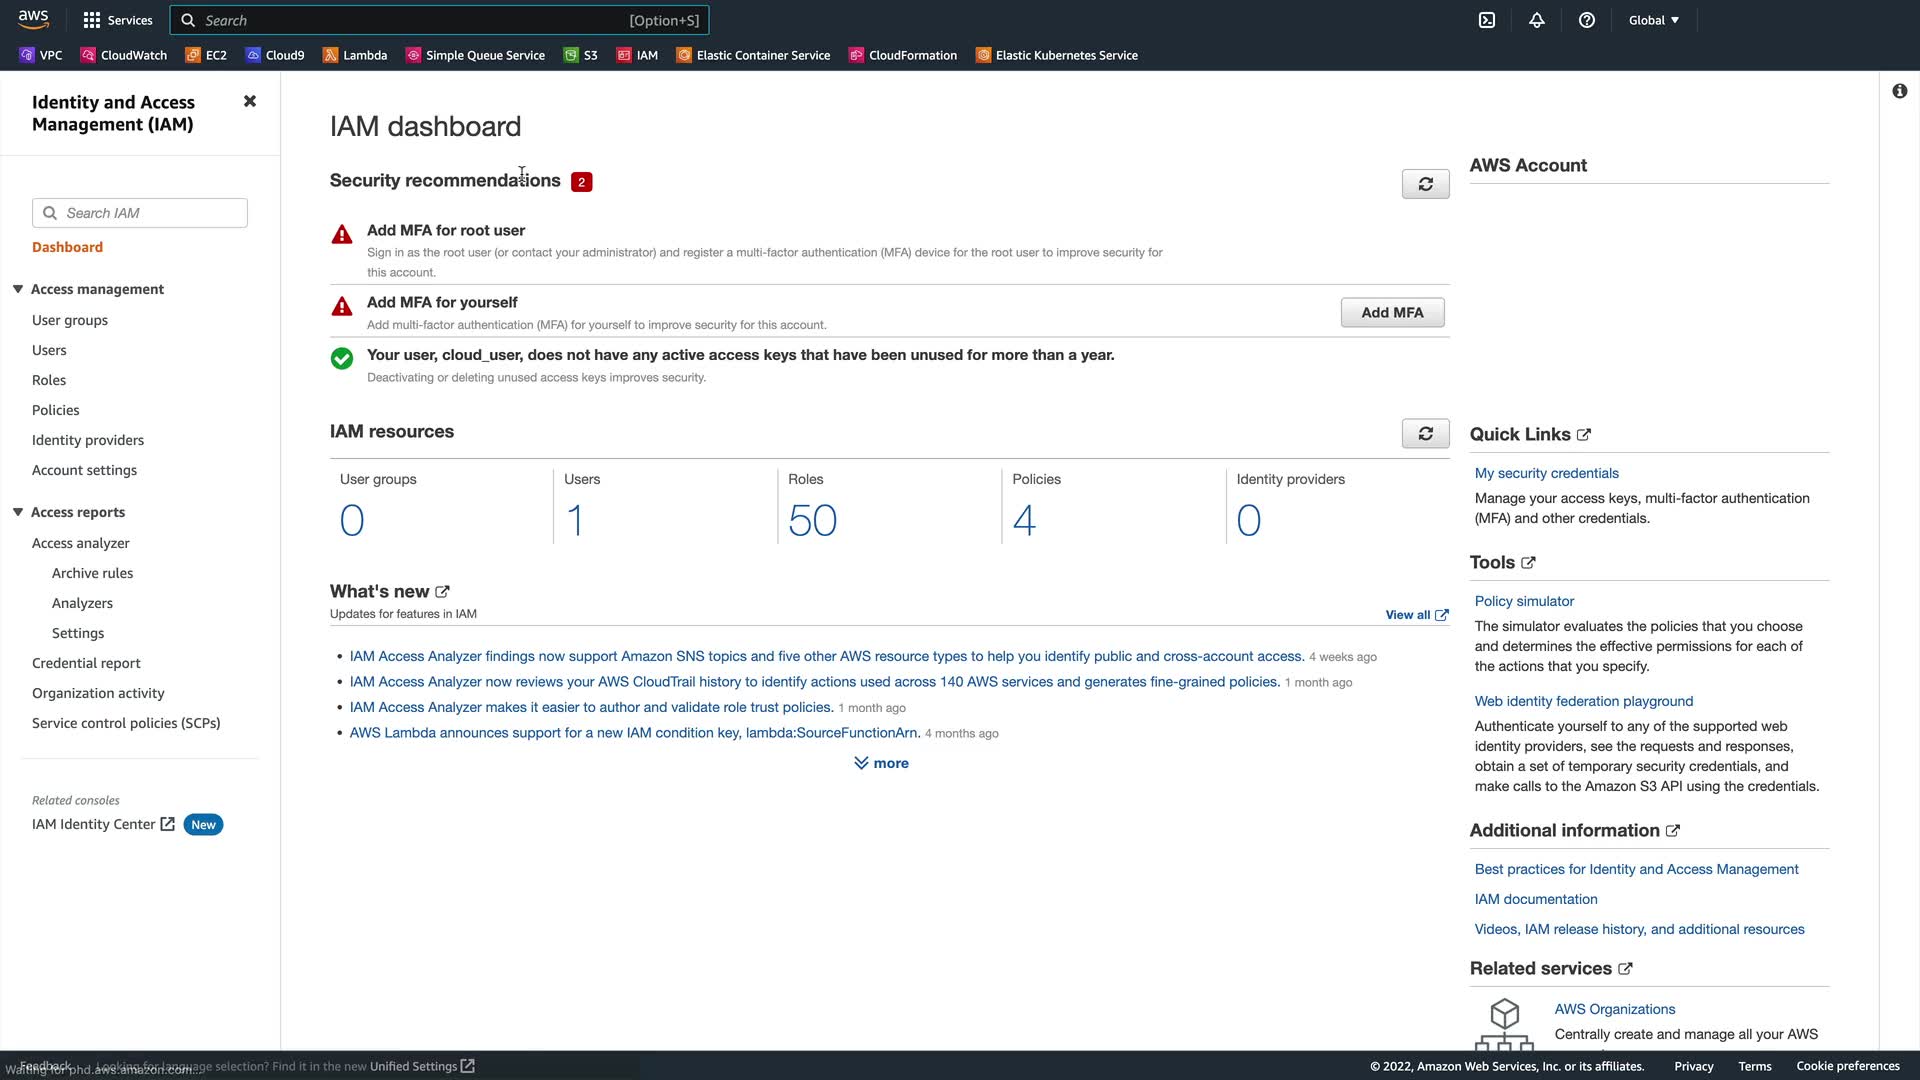Open the CloudShell terminal icon
The height and width of the screenshot is (1080, 1920).
pyautogui.click(x=1487, y=20)
